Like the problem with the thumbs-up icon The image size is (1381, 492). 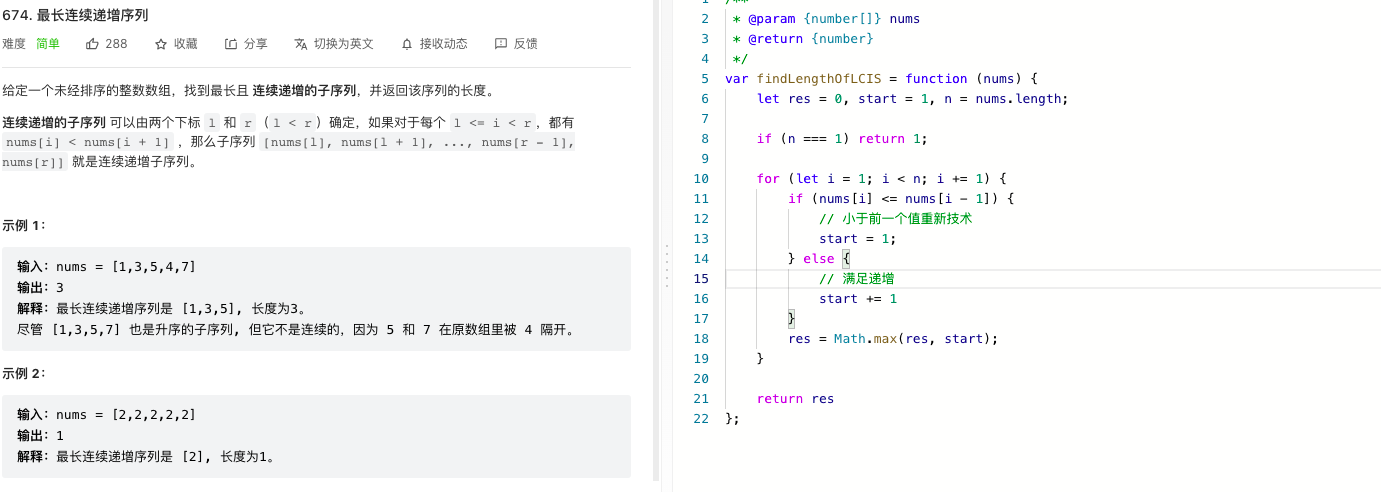click(93, 44)
